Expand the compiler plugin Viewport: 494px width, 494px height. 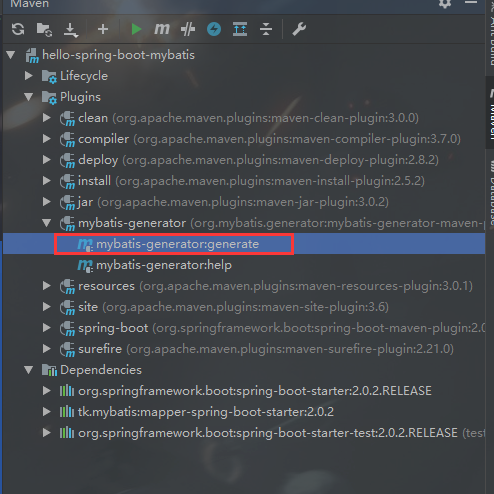click(x=47, y=139)
